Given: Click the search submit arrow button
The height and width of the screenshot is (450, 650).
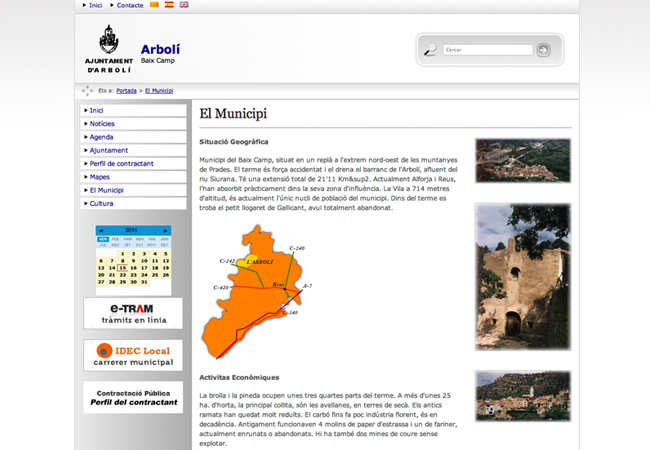Looking at the screenshot, I should point(543,50).
